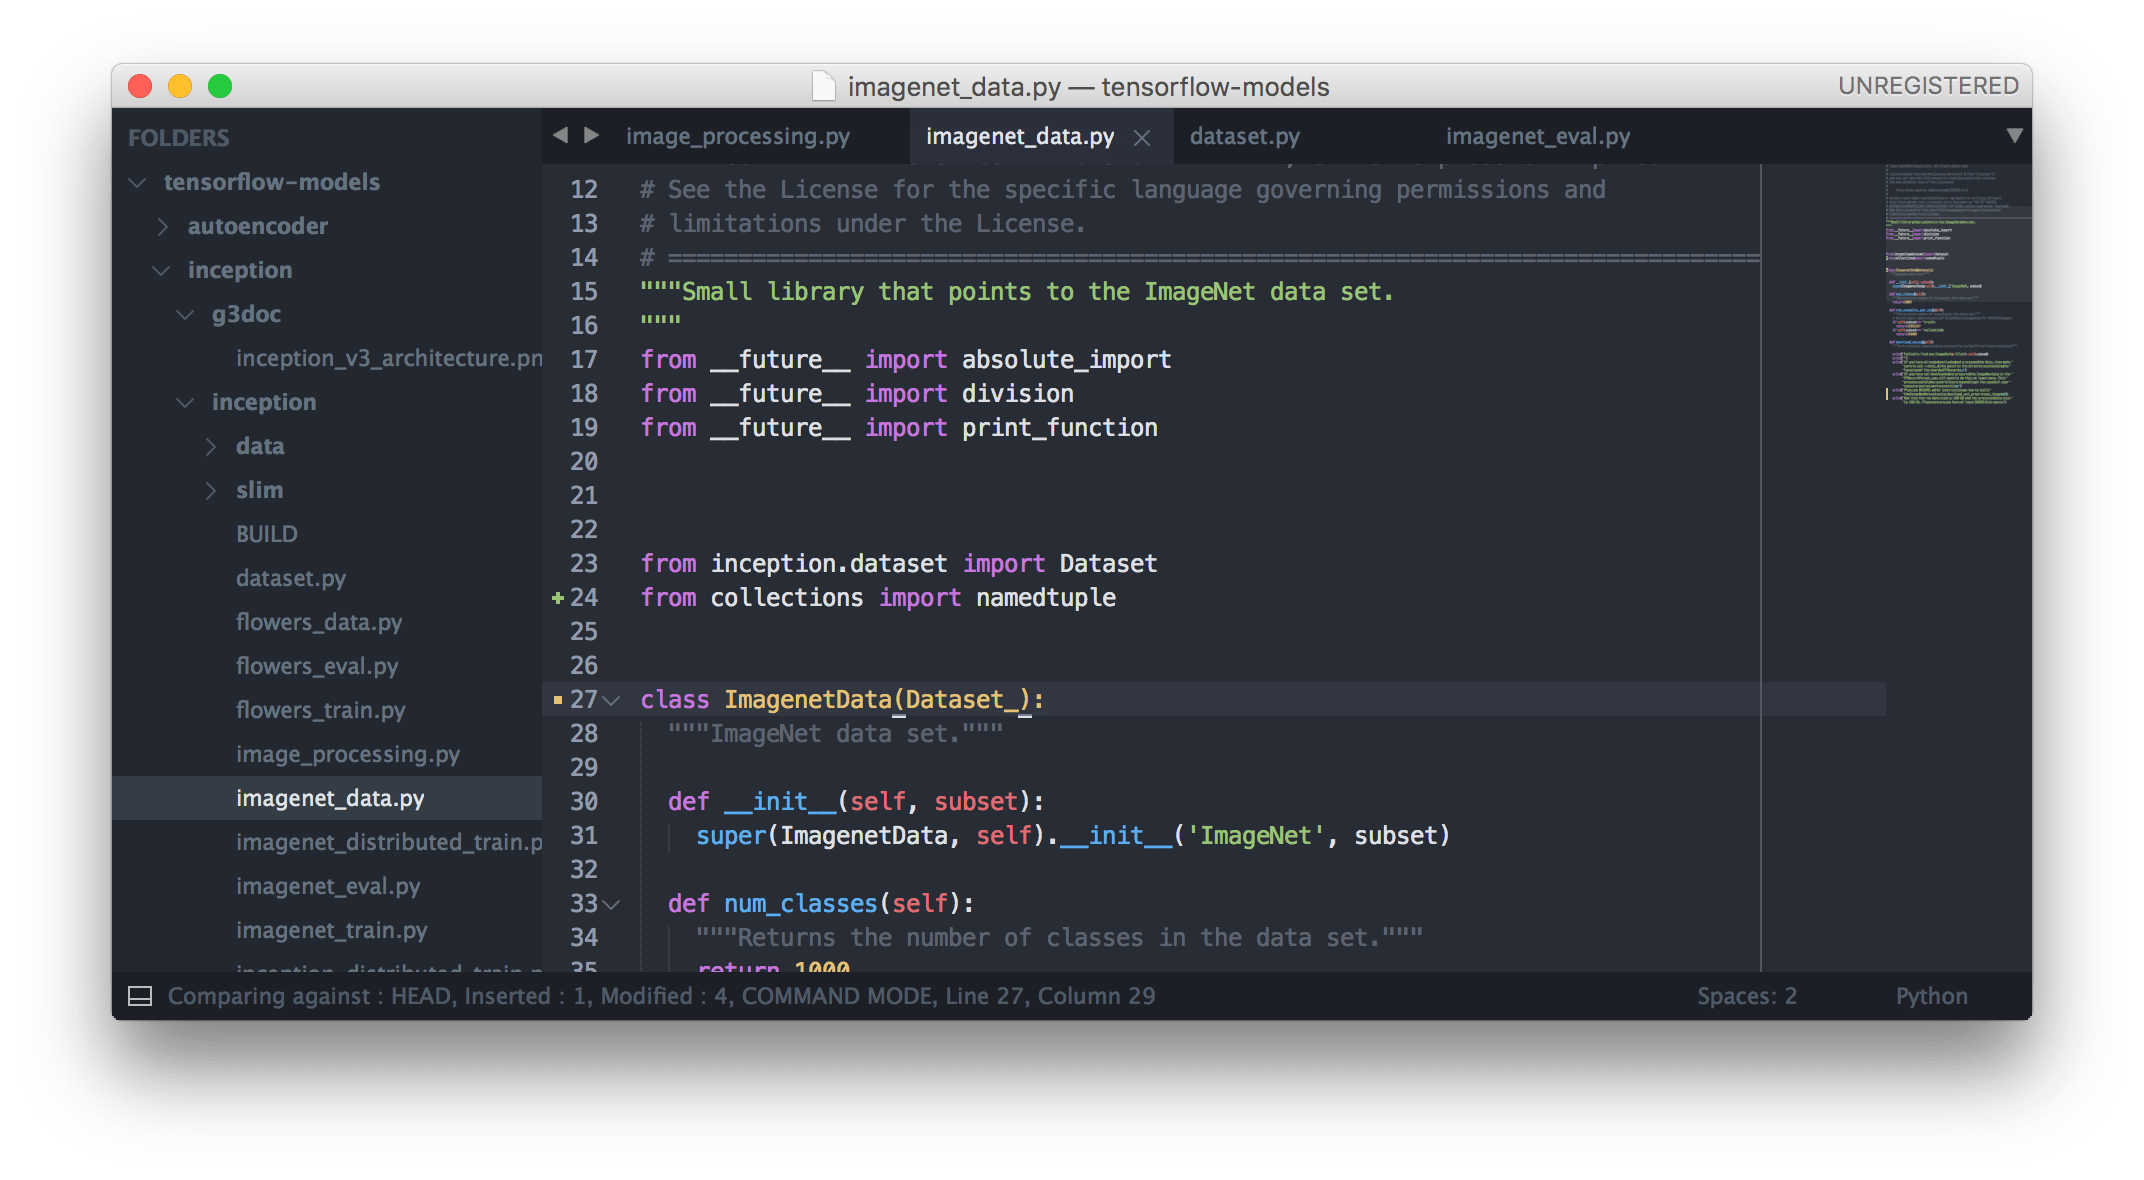Collapse the g3doc folder
The width and height of the screenshot is (2144, 1180).
pos(185,314)
